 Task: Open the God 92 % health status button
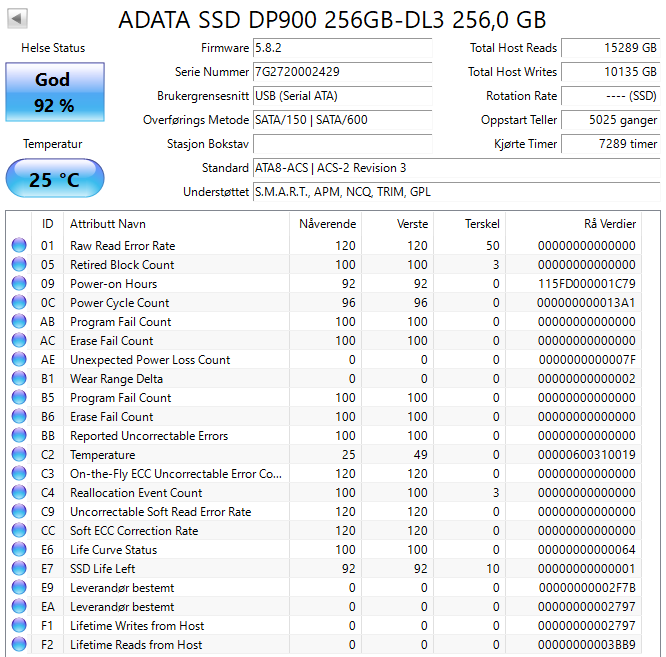[55, 92]
